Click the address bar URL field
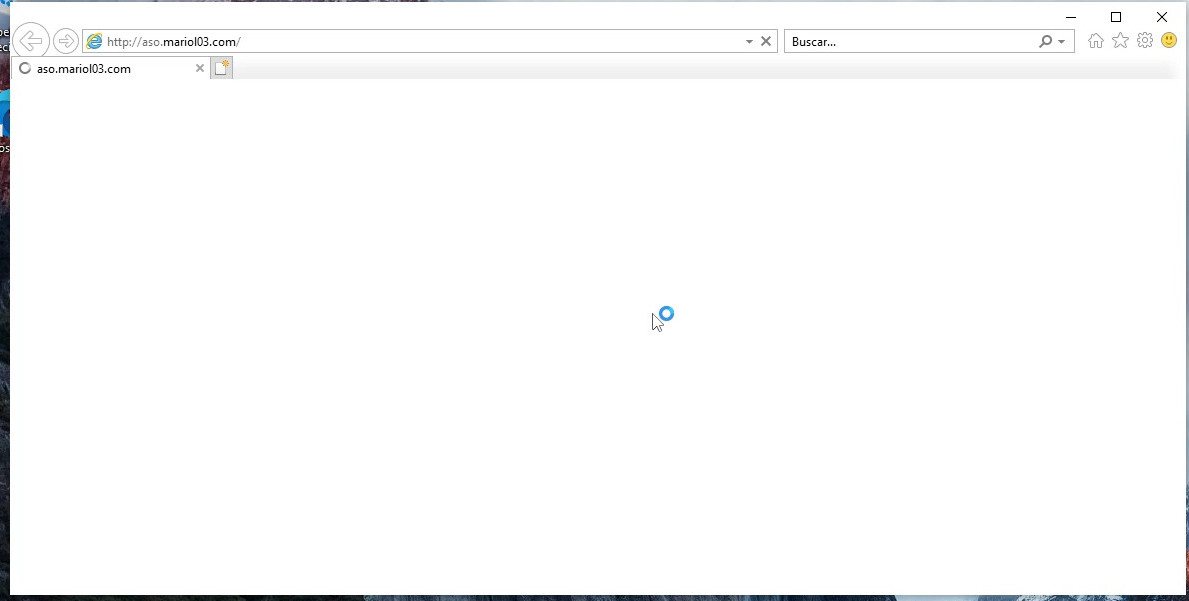 pos(420,41)
